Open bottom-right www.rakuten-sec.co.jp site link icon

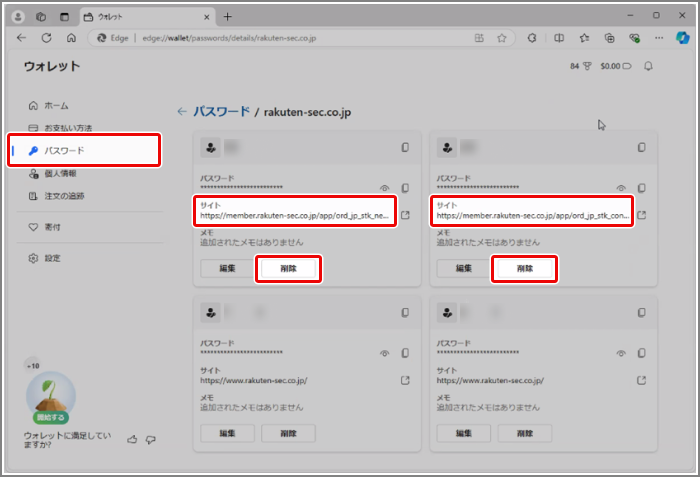(642, 381)
